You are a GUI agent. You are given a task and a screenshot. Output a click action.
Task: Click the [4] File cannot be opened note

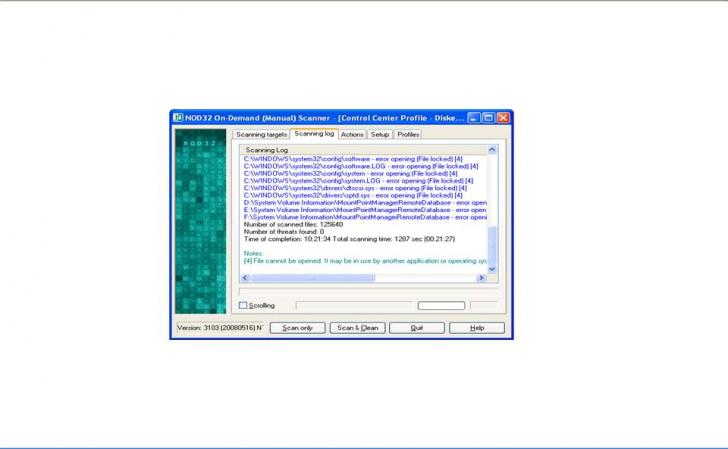365,261
